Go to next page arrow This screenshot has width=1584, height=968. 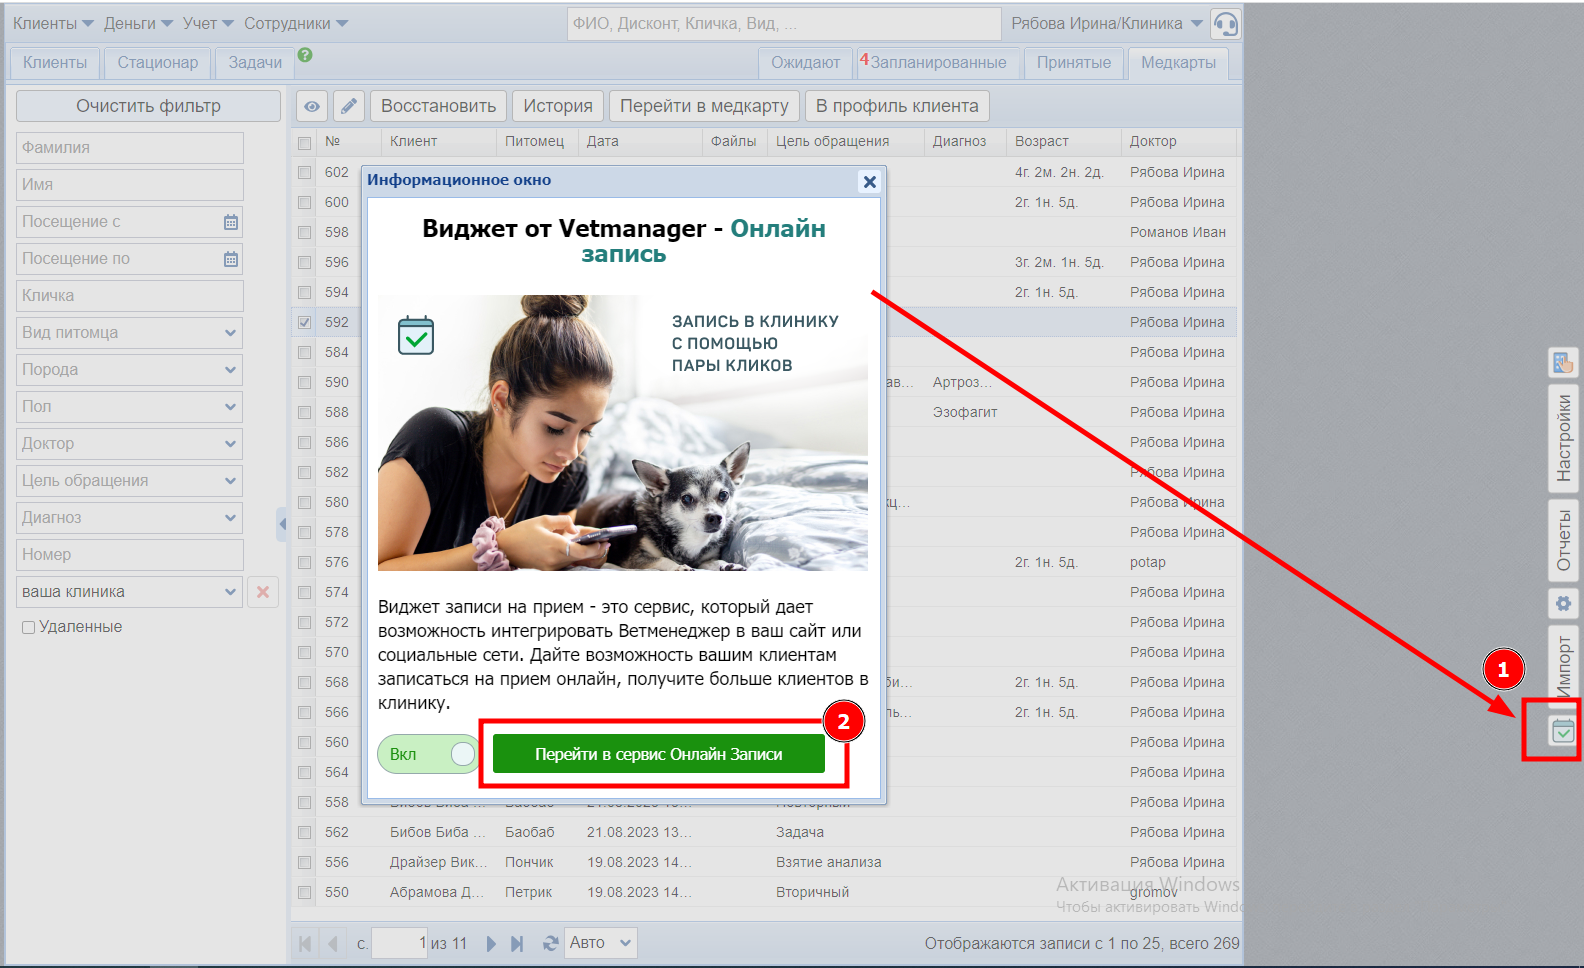pyautogui.click(x=491, y=943)
